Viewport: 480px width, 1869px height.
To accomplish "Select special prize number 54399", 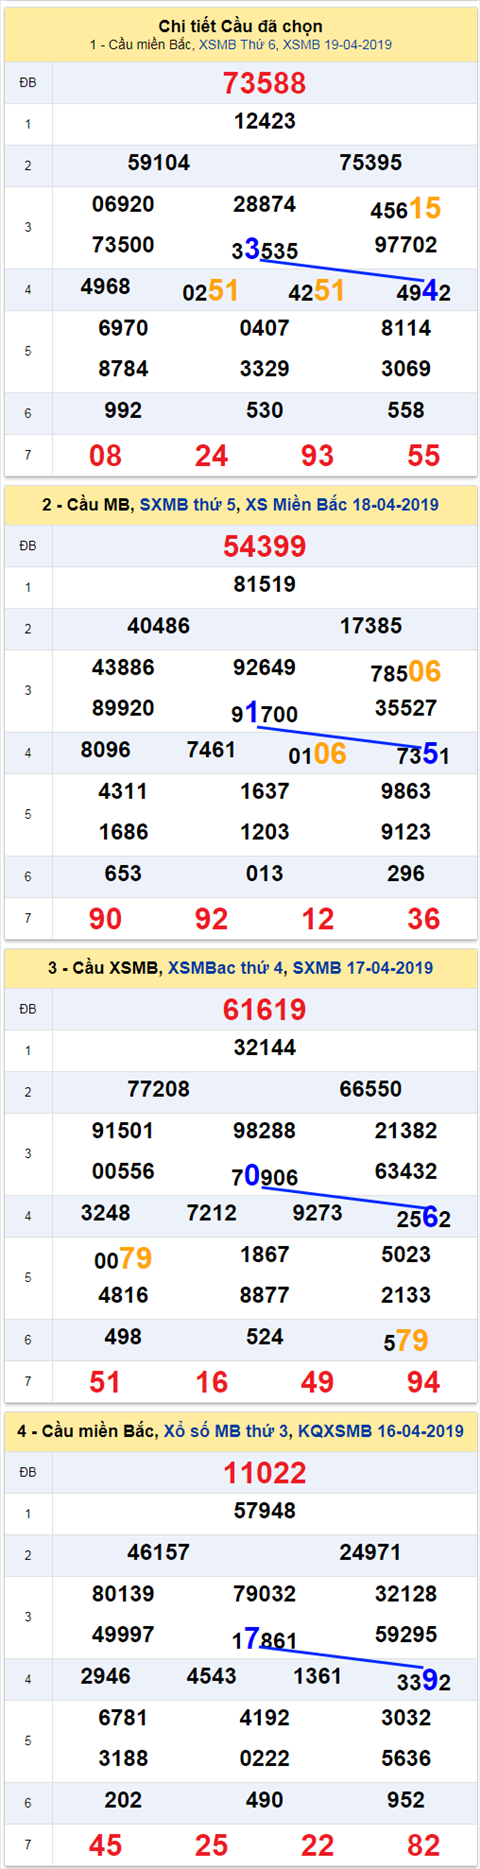I will [264, 547].
